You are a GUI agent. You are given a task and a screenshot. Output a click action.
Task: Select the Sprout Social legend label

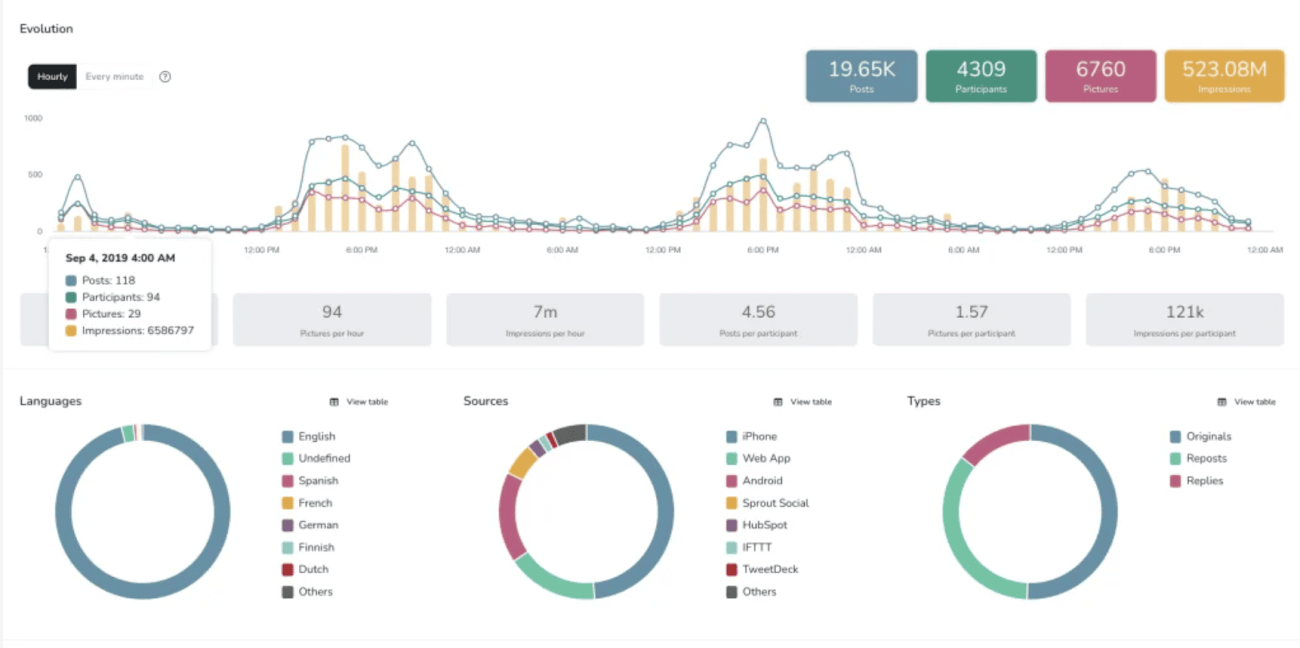[776, 503]
